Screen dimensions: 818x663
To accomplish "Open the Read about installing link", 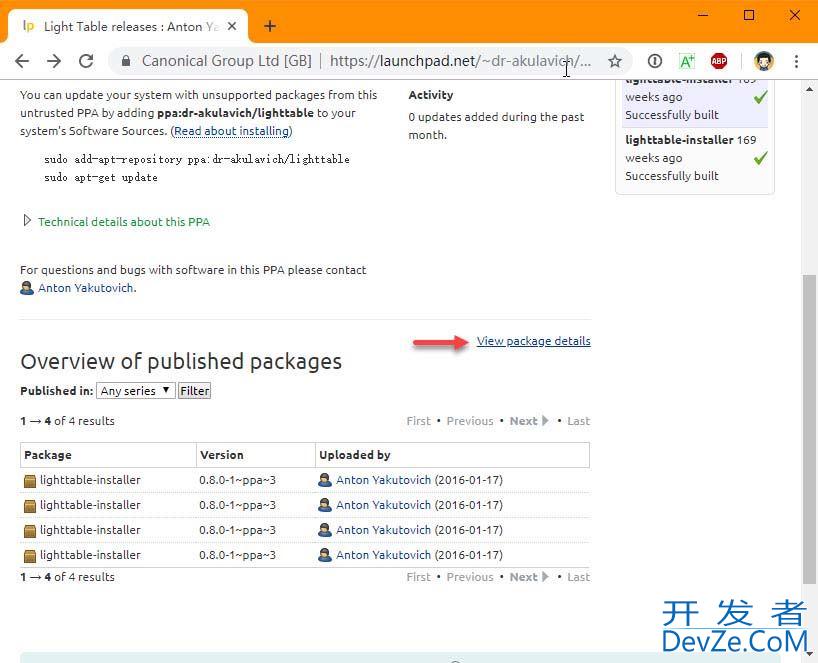I will pos(232,131).
